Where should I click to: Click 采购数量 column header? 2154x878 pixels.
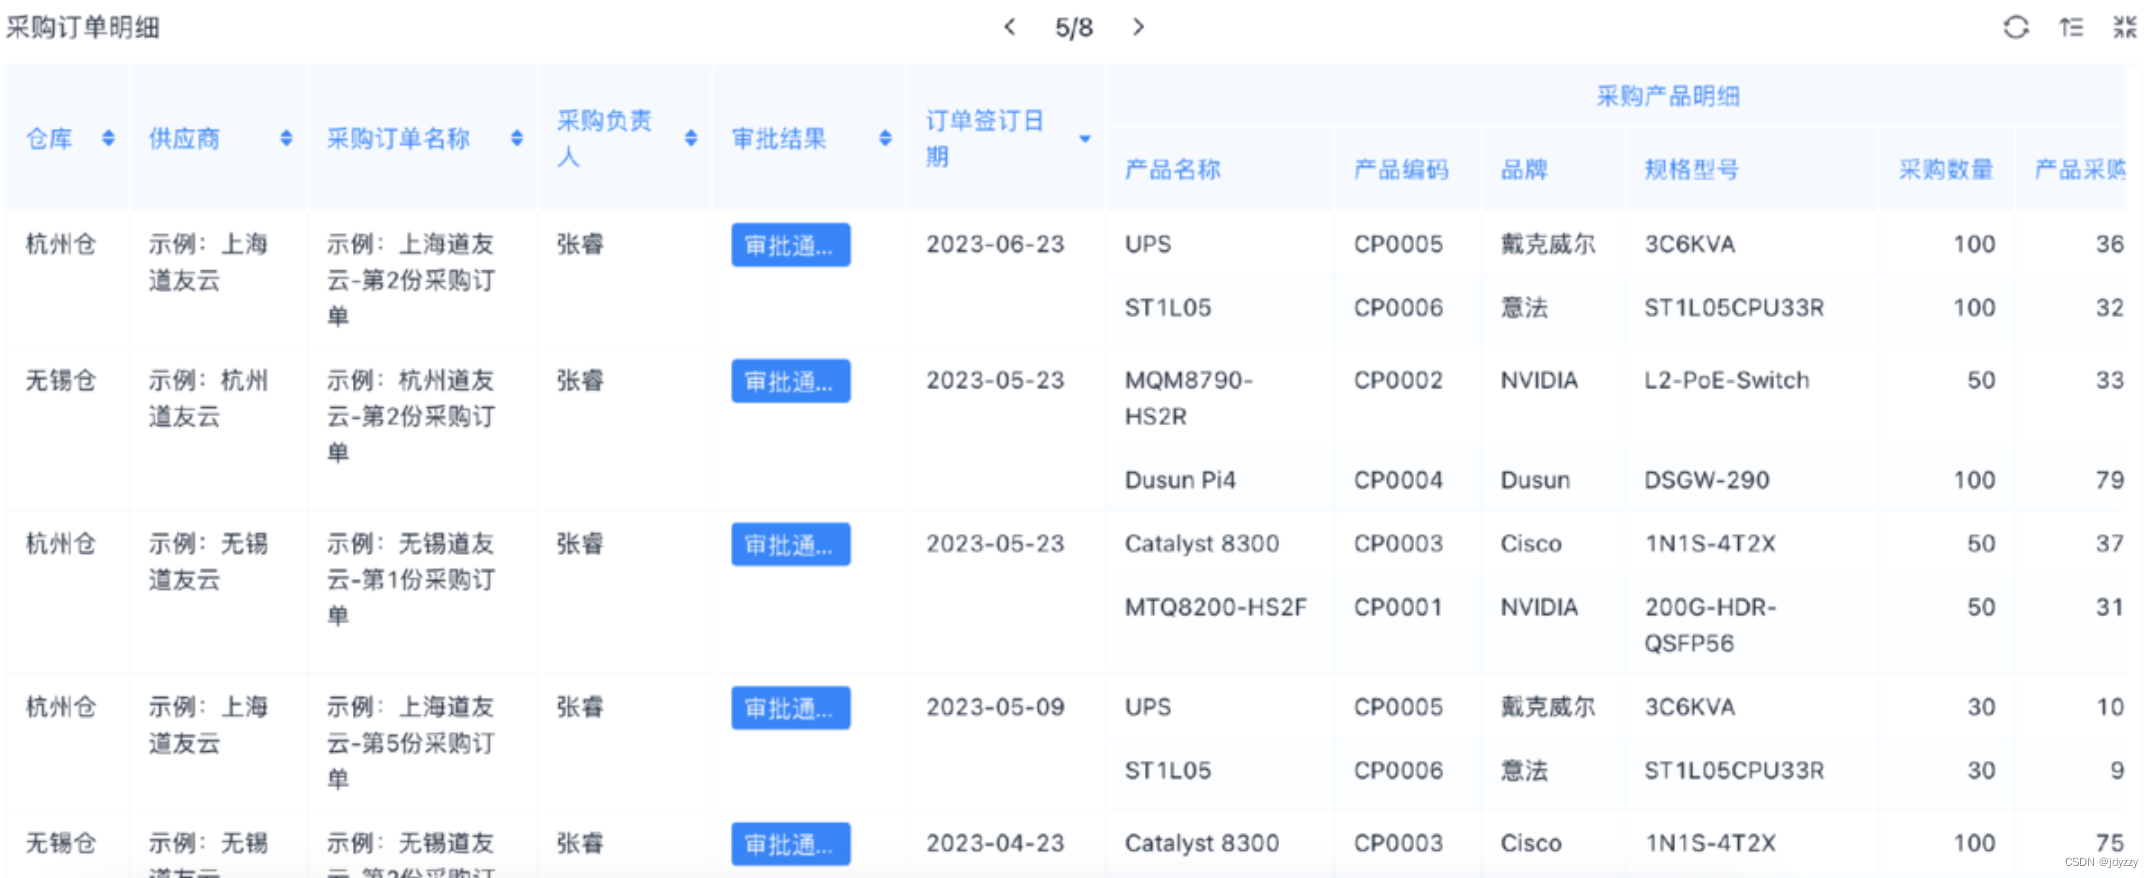coord(1946,169)
